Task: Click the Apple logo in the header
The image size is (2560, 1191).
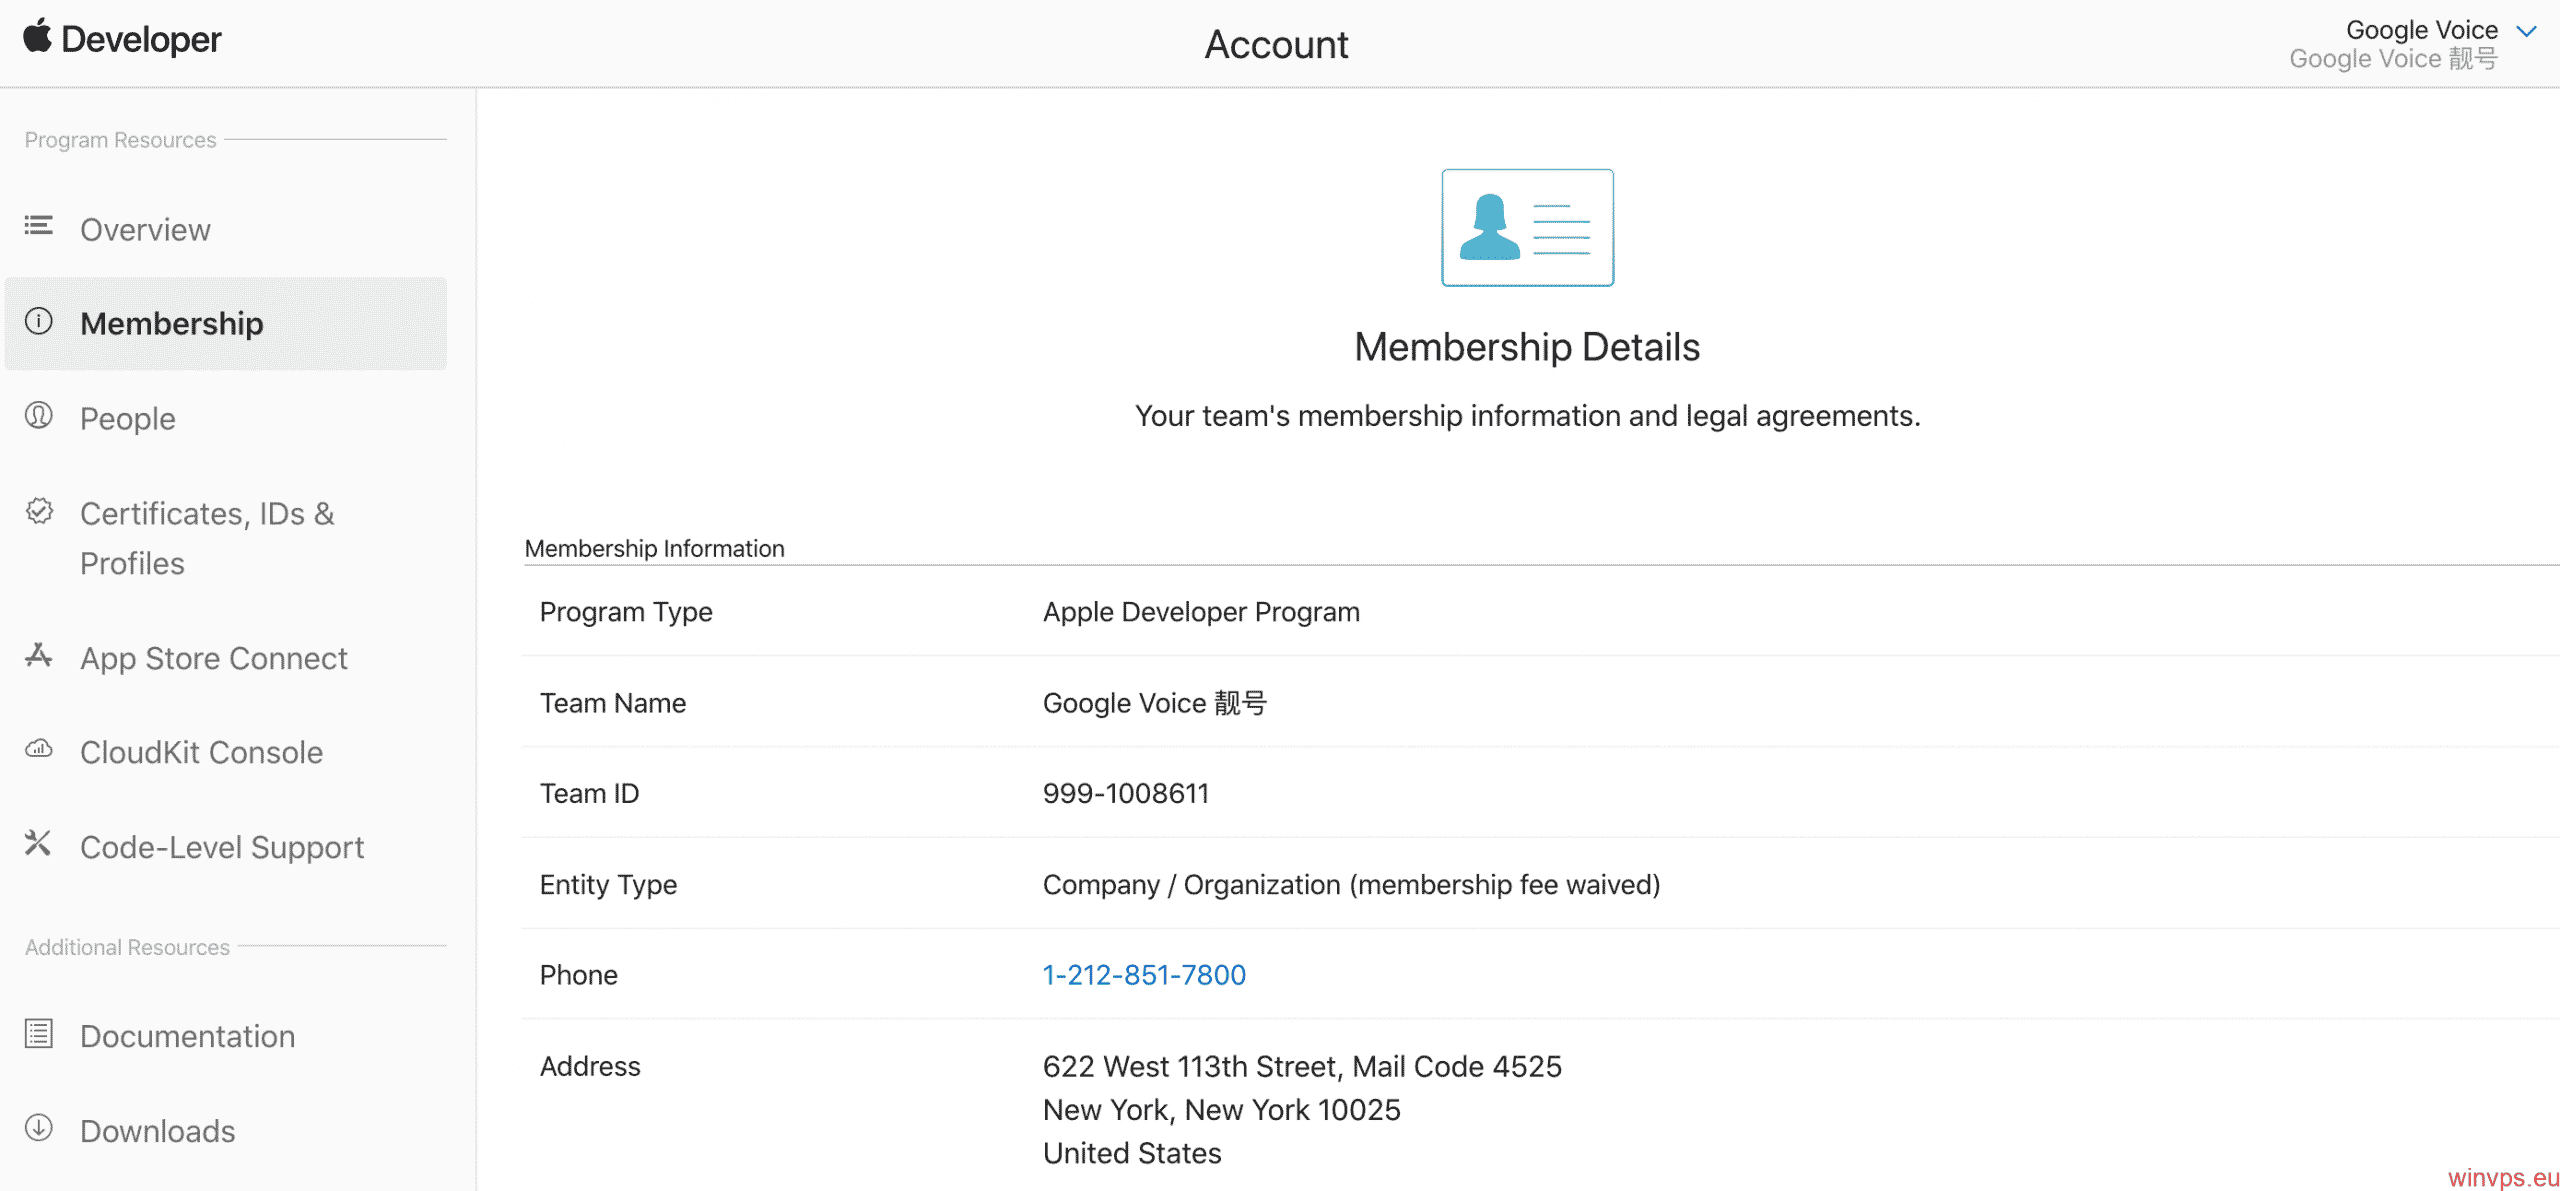Action: pos(36,38)
